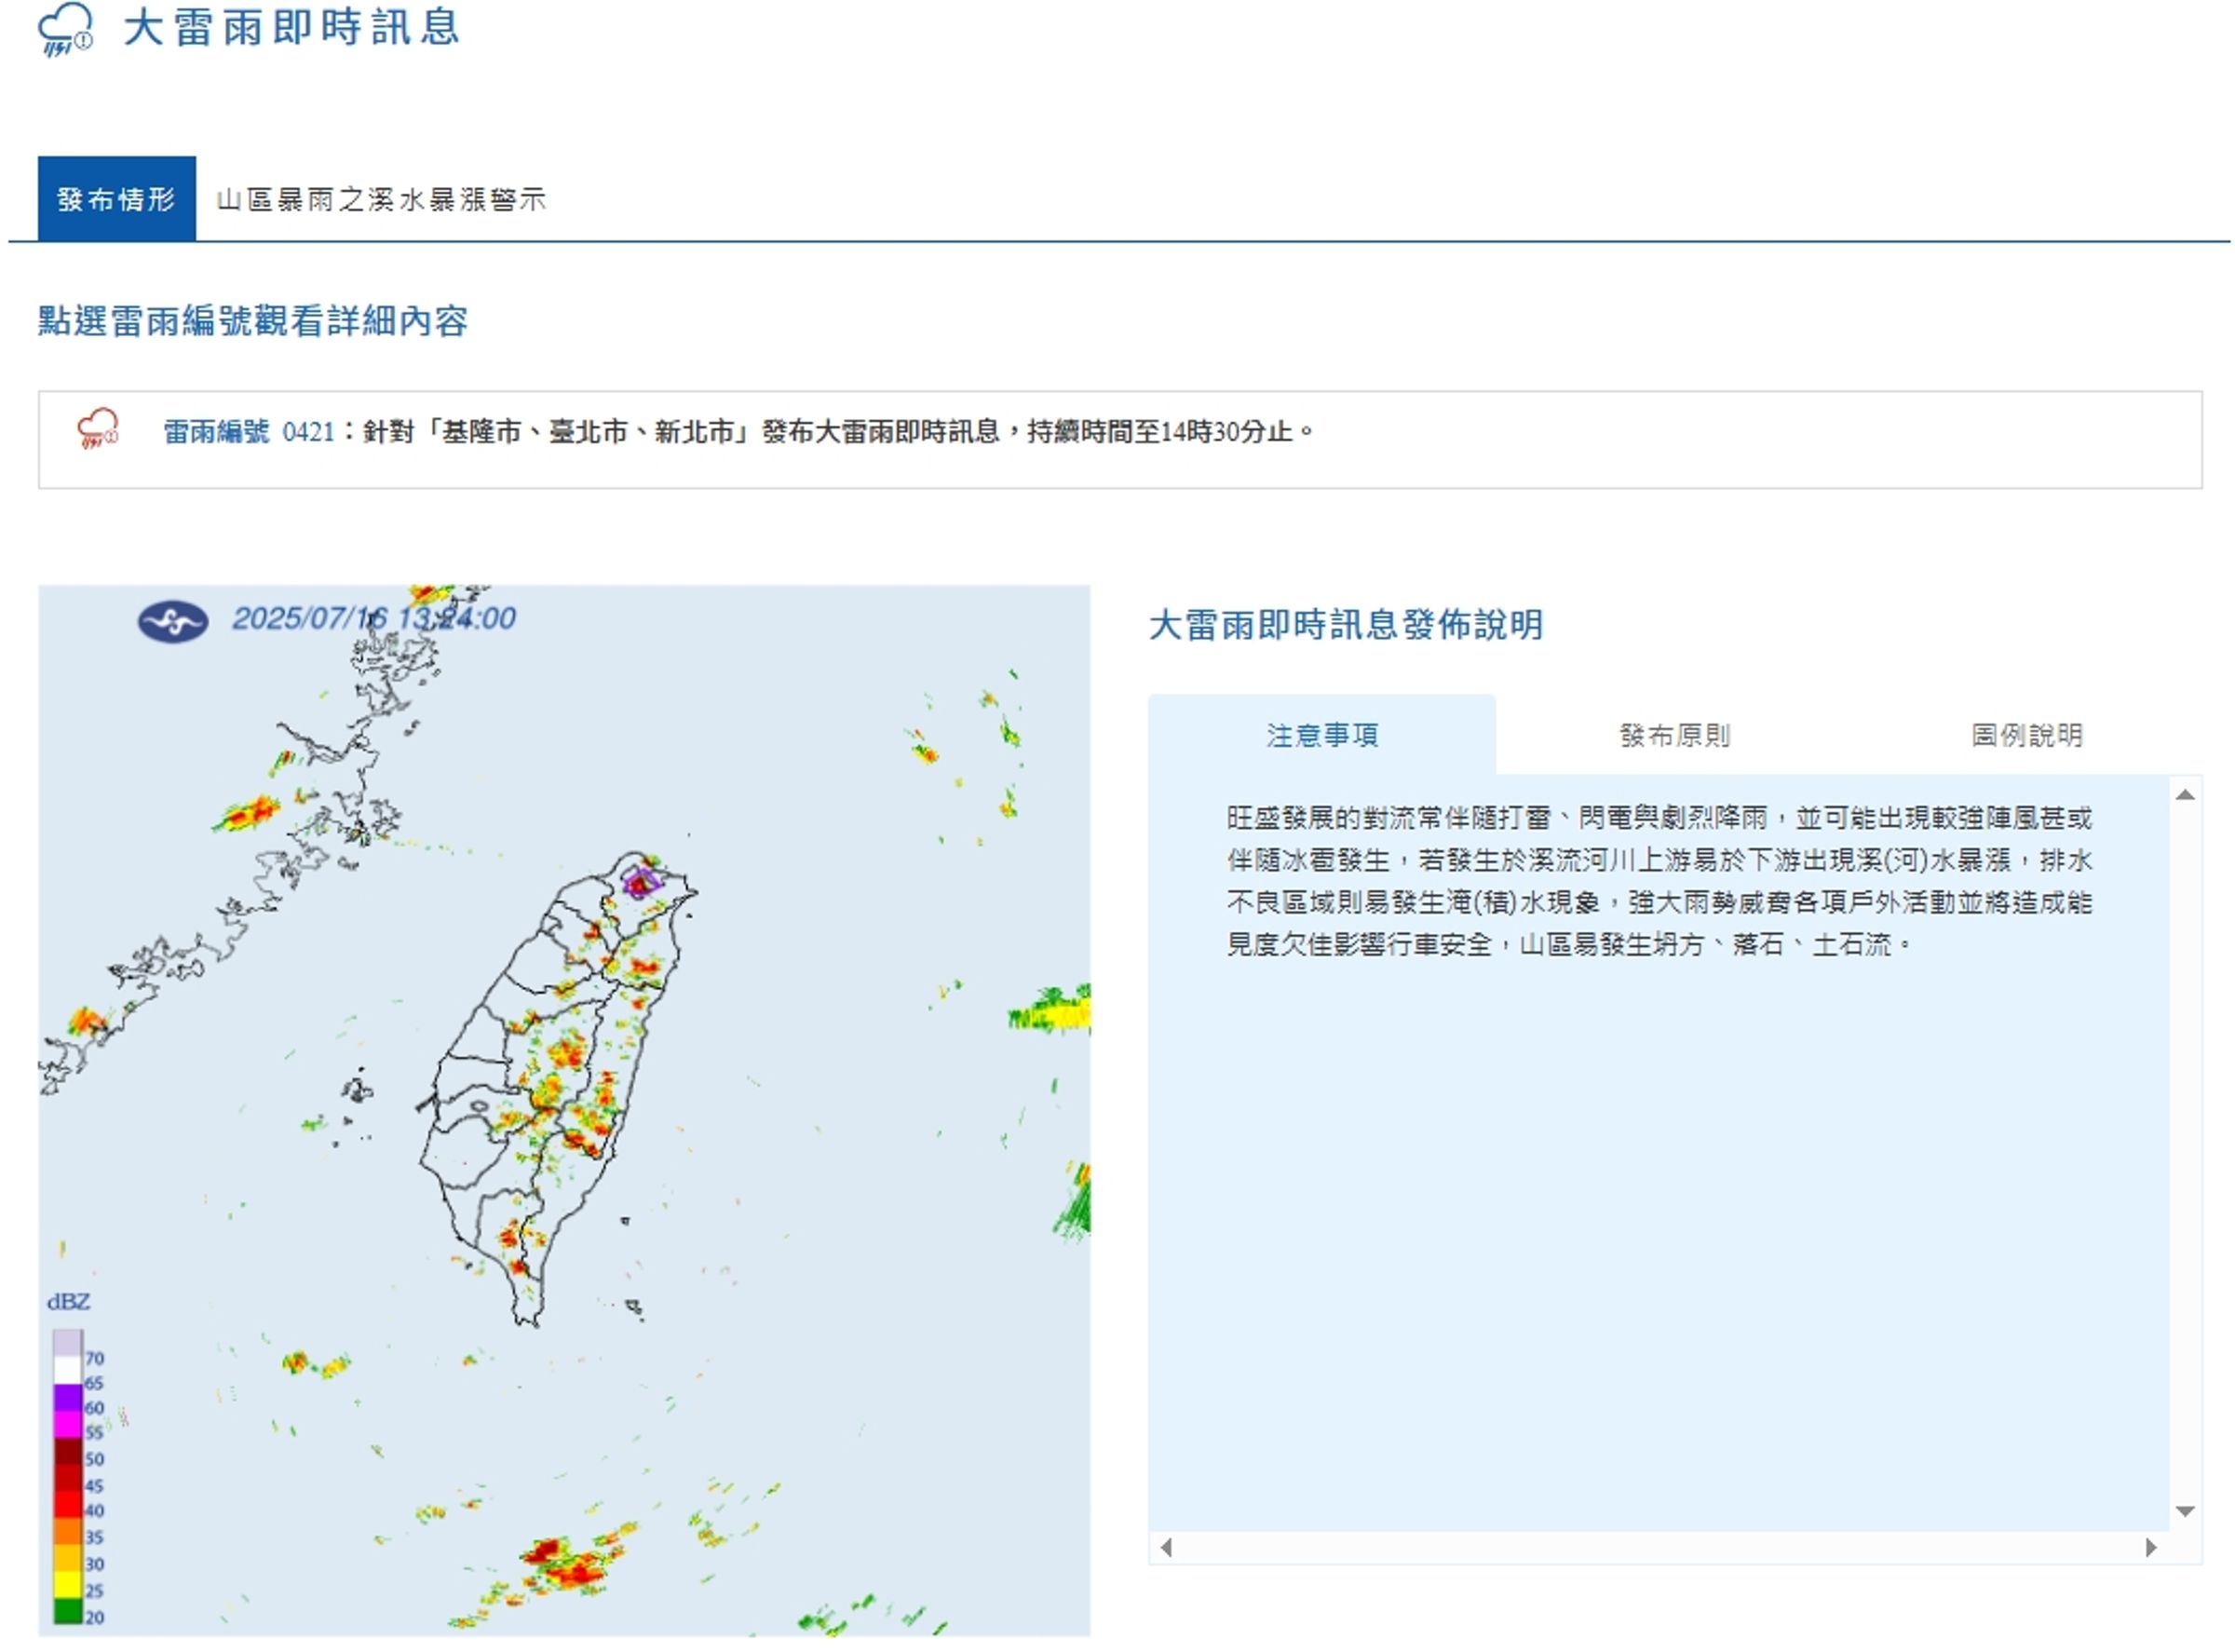Viewport: 2235px width, 1652px height.
Task: Click the purple 60 dBZ legend swatch
Action: pyautogui.click(x=67, y=1398)
